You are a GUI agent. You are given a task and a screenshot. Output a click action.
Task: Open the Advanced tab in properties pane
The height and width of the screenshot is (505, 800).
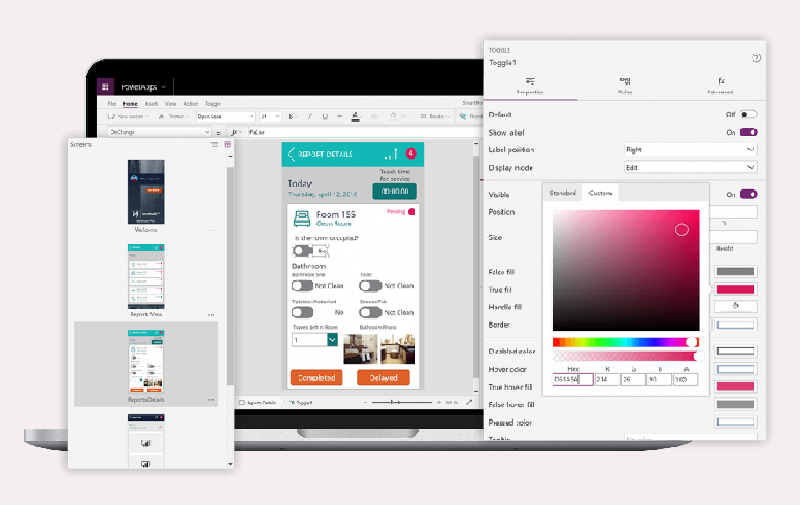click(720, 86)
